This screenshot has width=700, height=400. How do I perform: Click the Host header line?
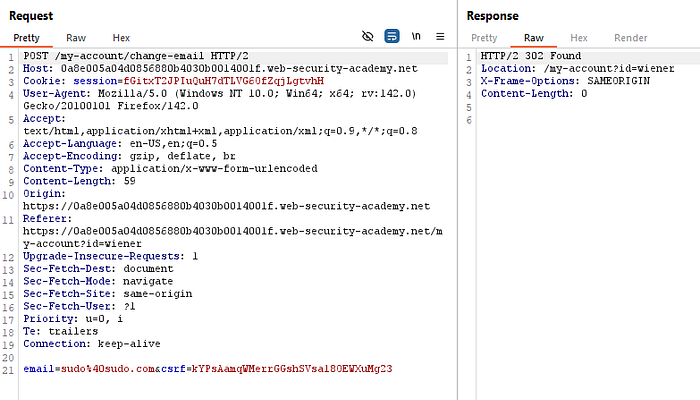coord(221,68)
